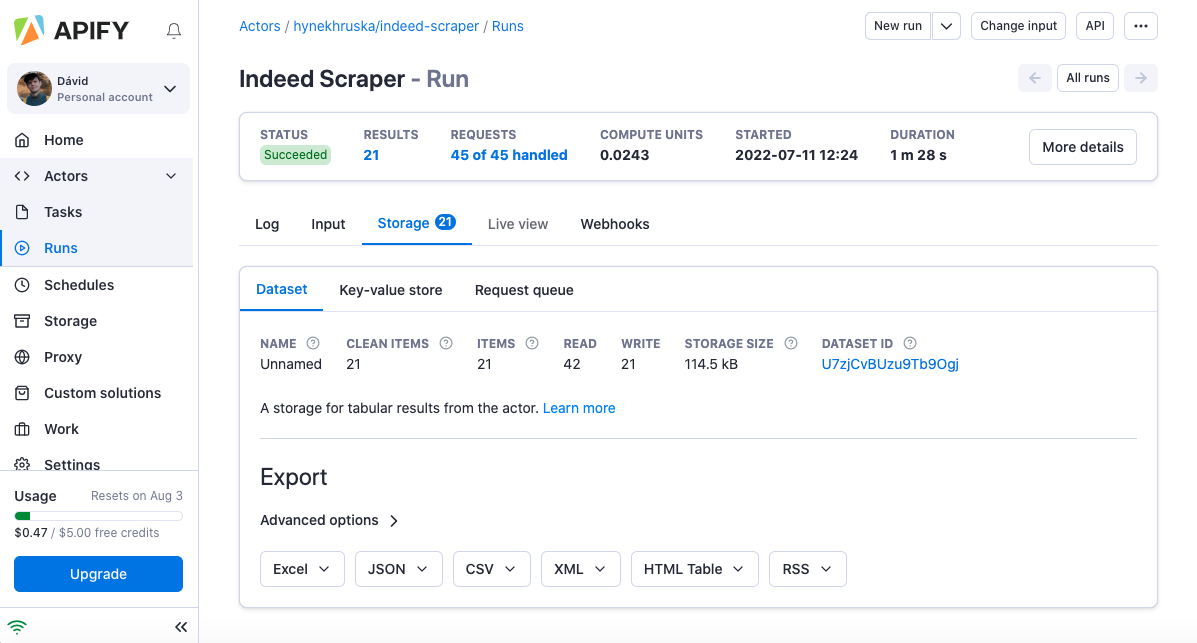Click the All runs button
This screenshot has width=1197, height=643.
click(1088, 78)
